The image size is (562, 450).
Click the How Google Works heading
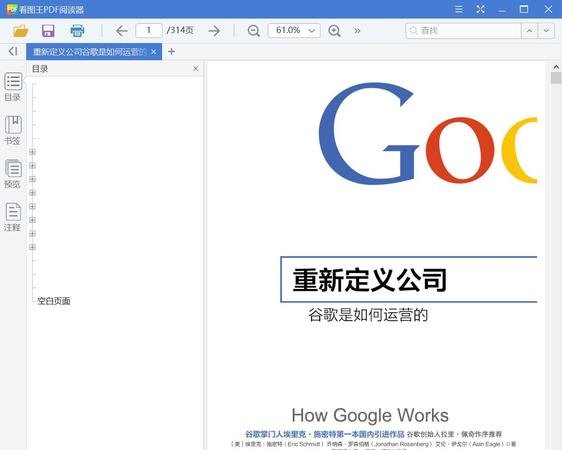370,415
